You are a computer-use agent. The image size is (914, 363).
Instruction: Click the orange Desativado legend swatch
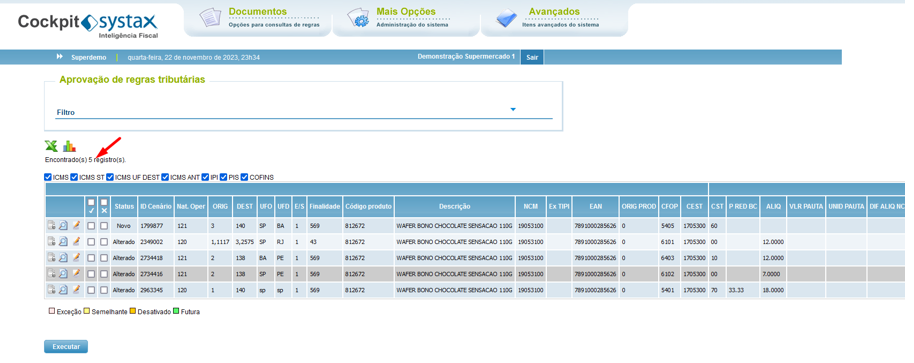132,312
